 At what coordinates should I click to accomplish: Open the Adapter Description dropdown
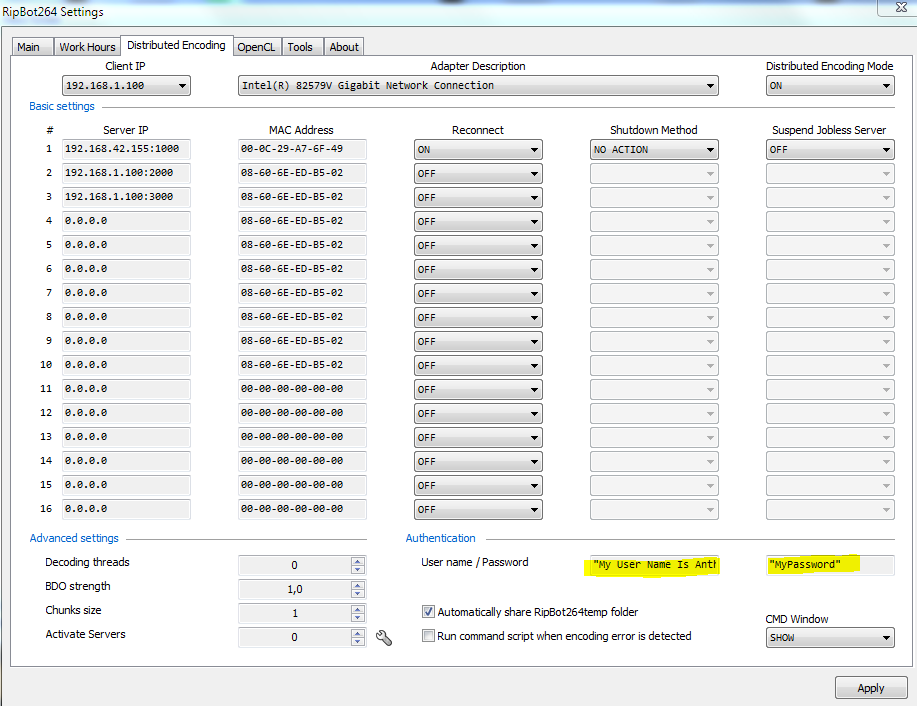click(x=478, y=86)
